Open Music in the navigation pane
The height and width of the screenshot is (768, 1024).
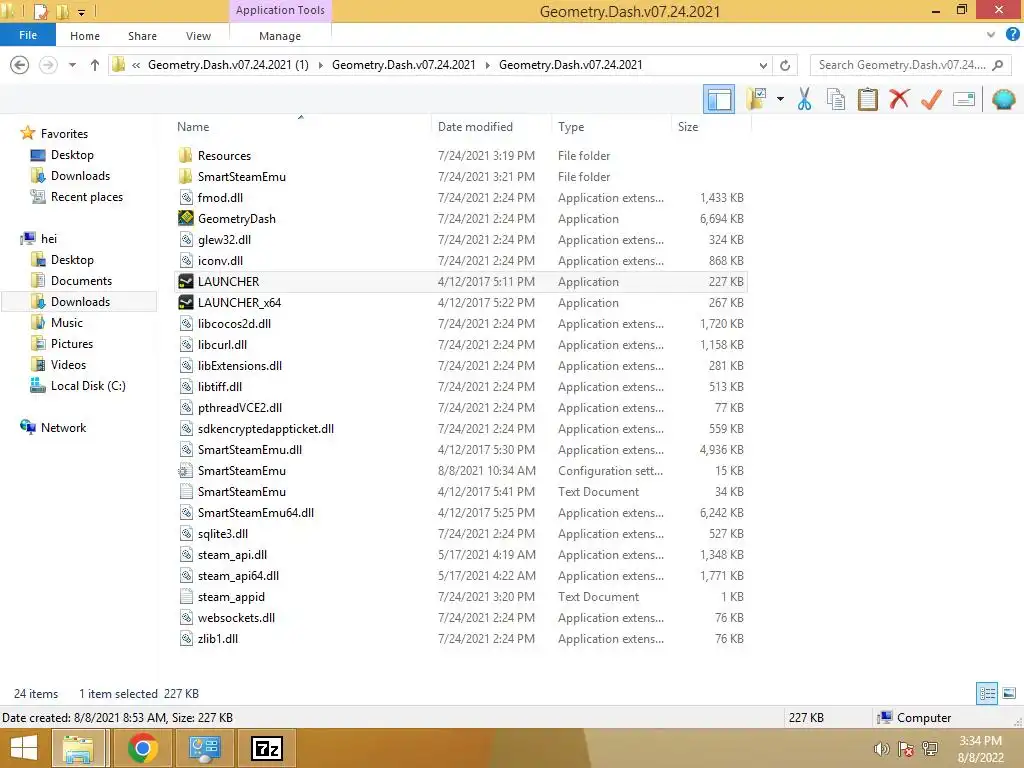pyautogui.click(x=67, y=323)
